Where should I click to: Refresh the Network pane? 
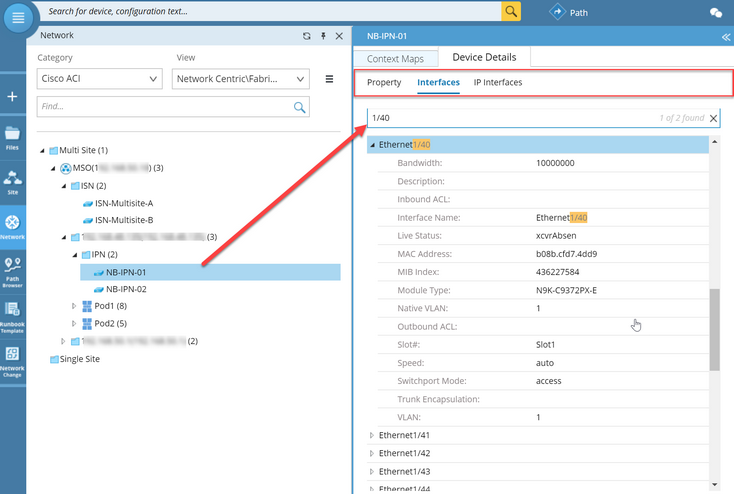307,36
